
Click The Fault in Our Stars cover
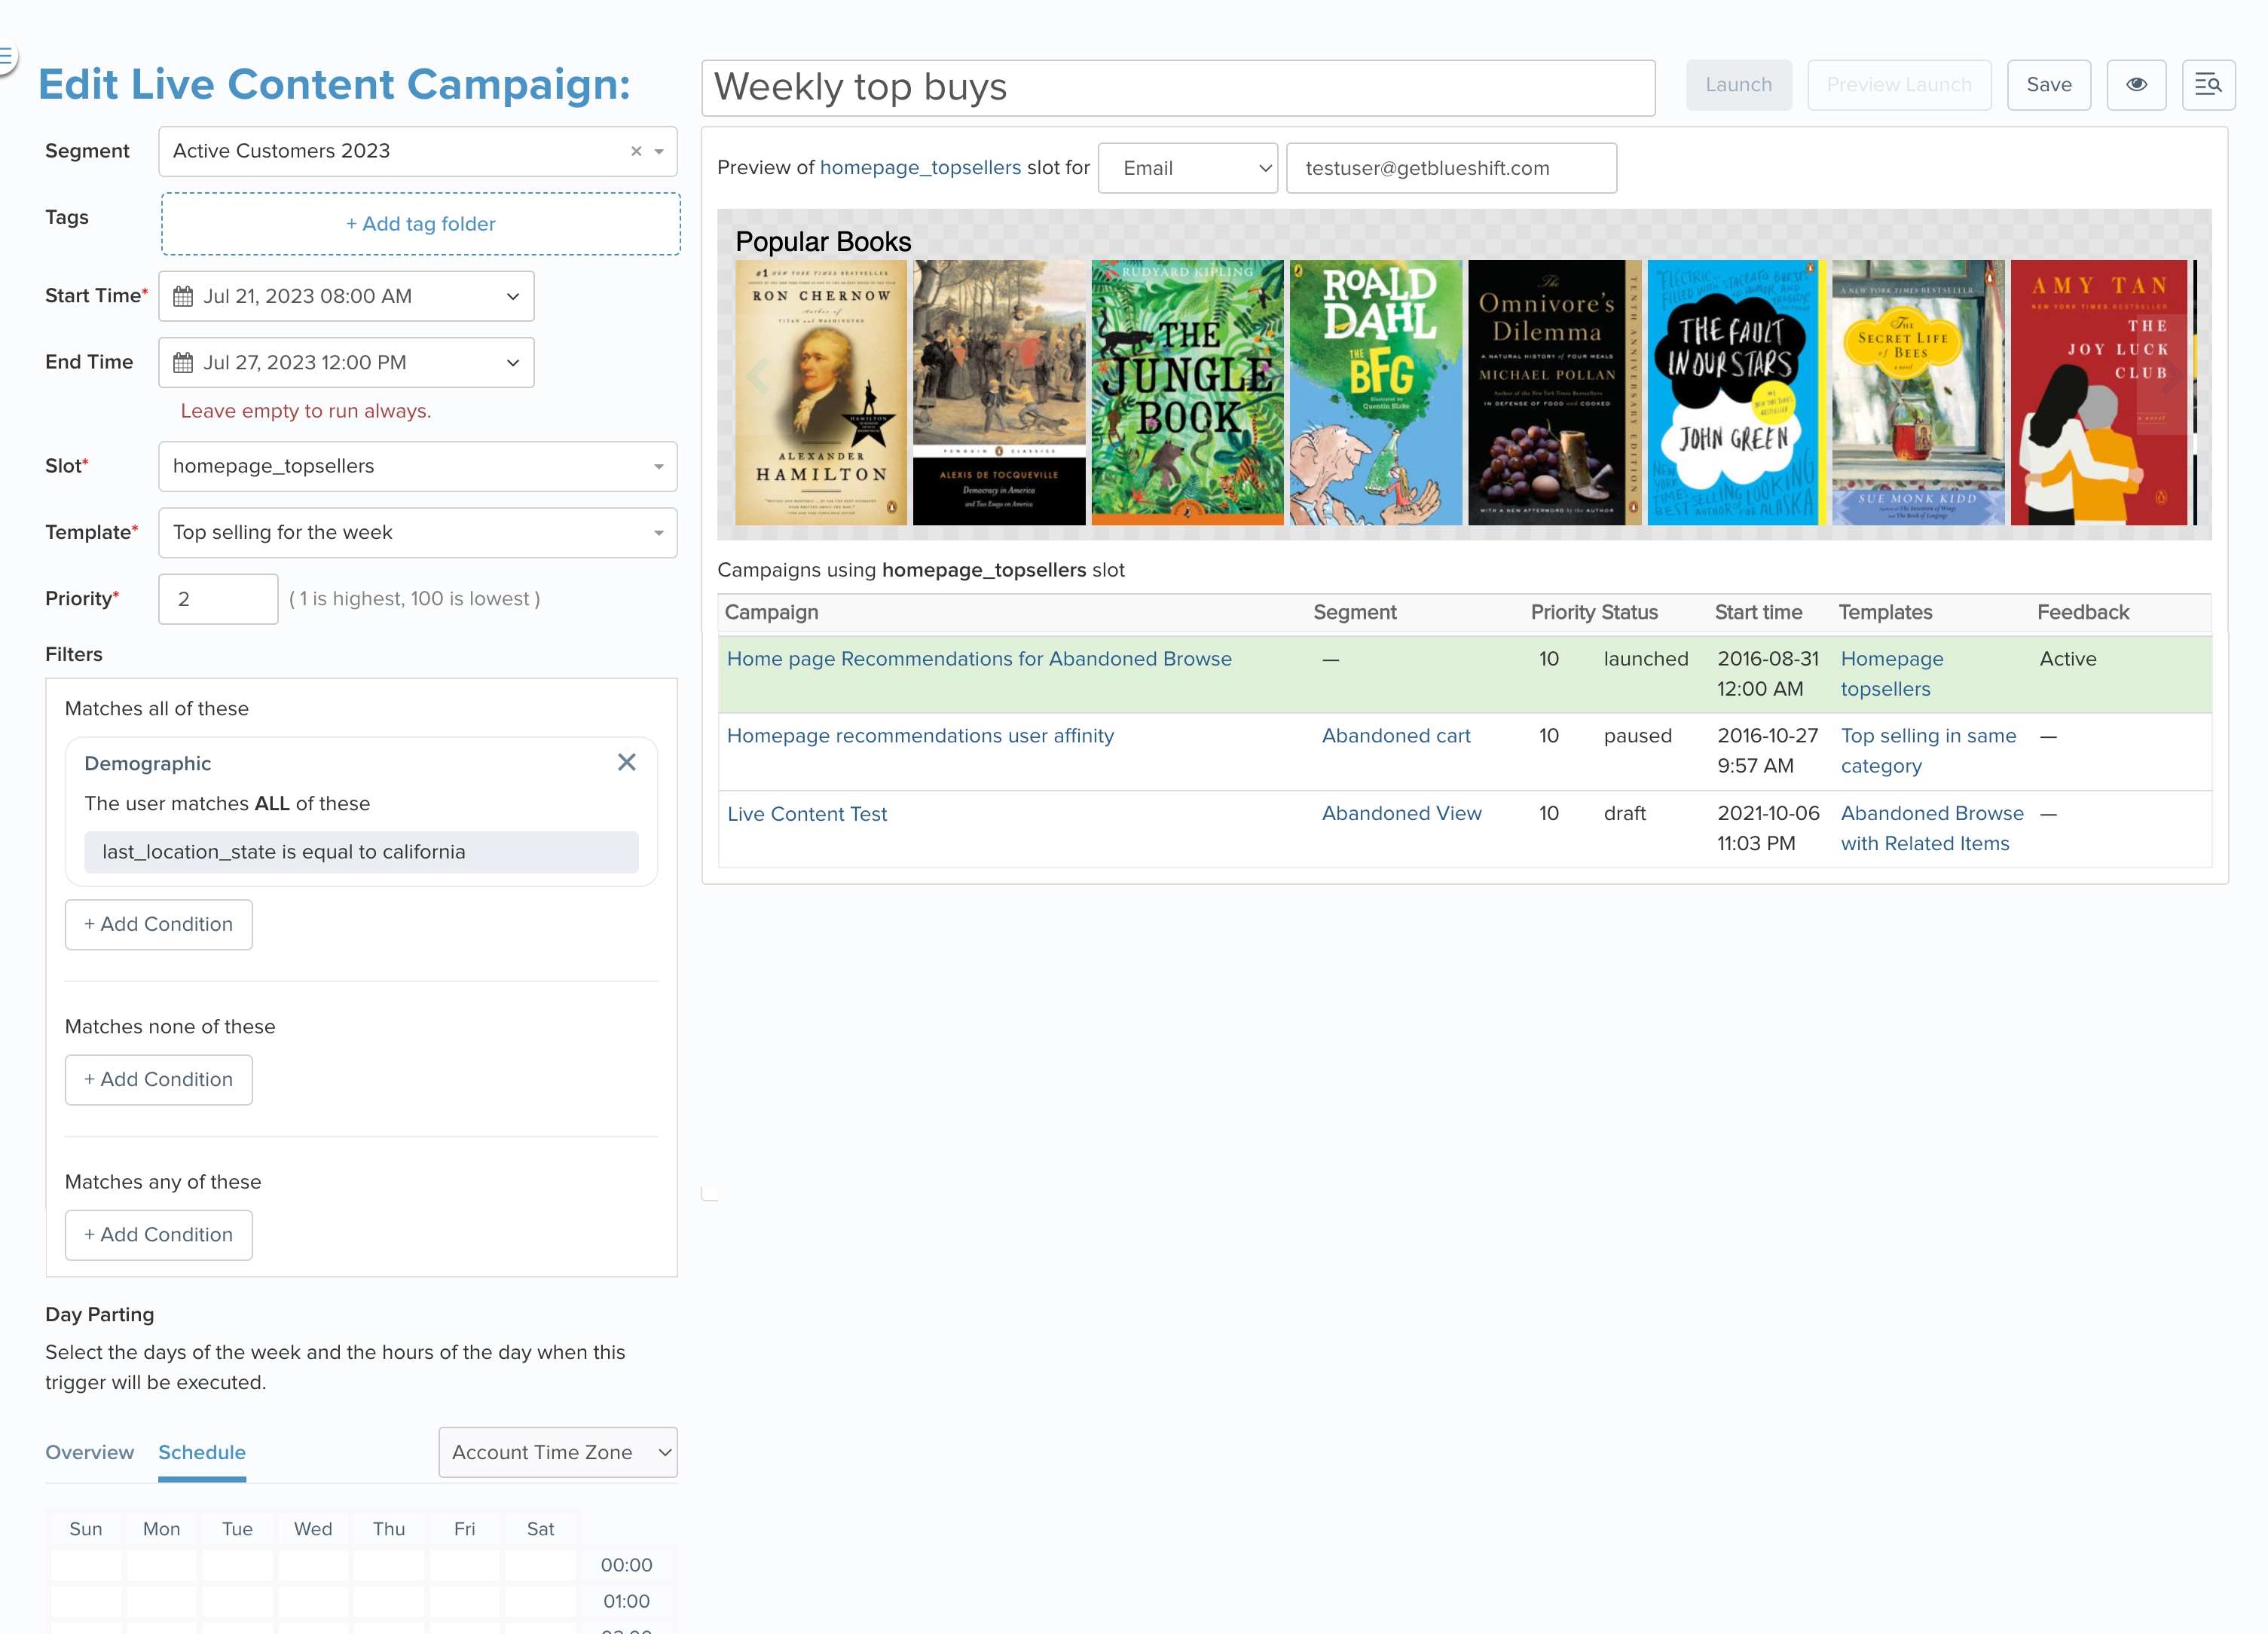(1737, 392)
